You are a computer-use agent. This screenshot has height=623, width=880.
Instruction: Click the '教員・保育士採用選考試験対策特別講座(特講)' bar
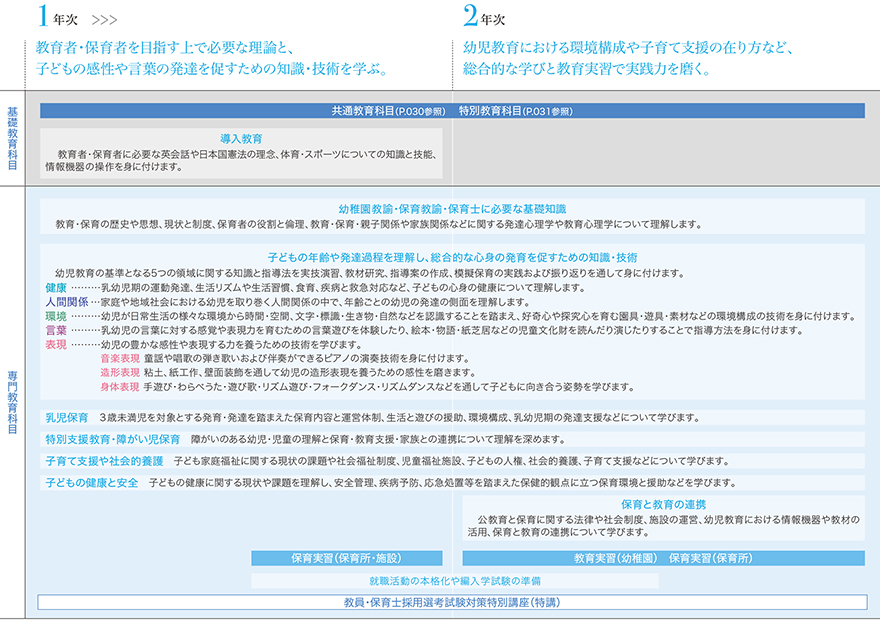[452, 603]
